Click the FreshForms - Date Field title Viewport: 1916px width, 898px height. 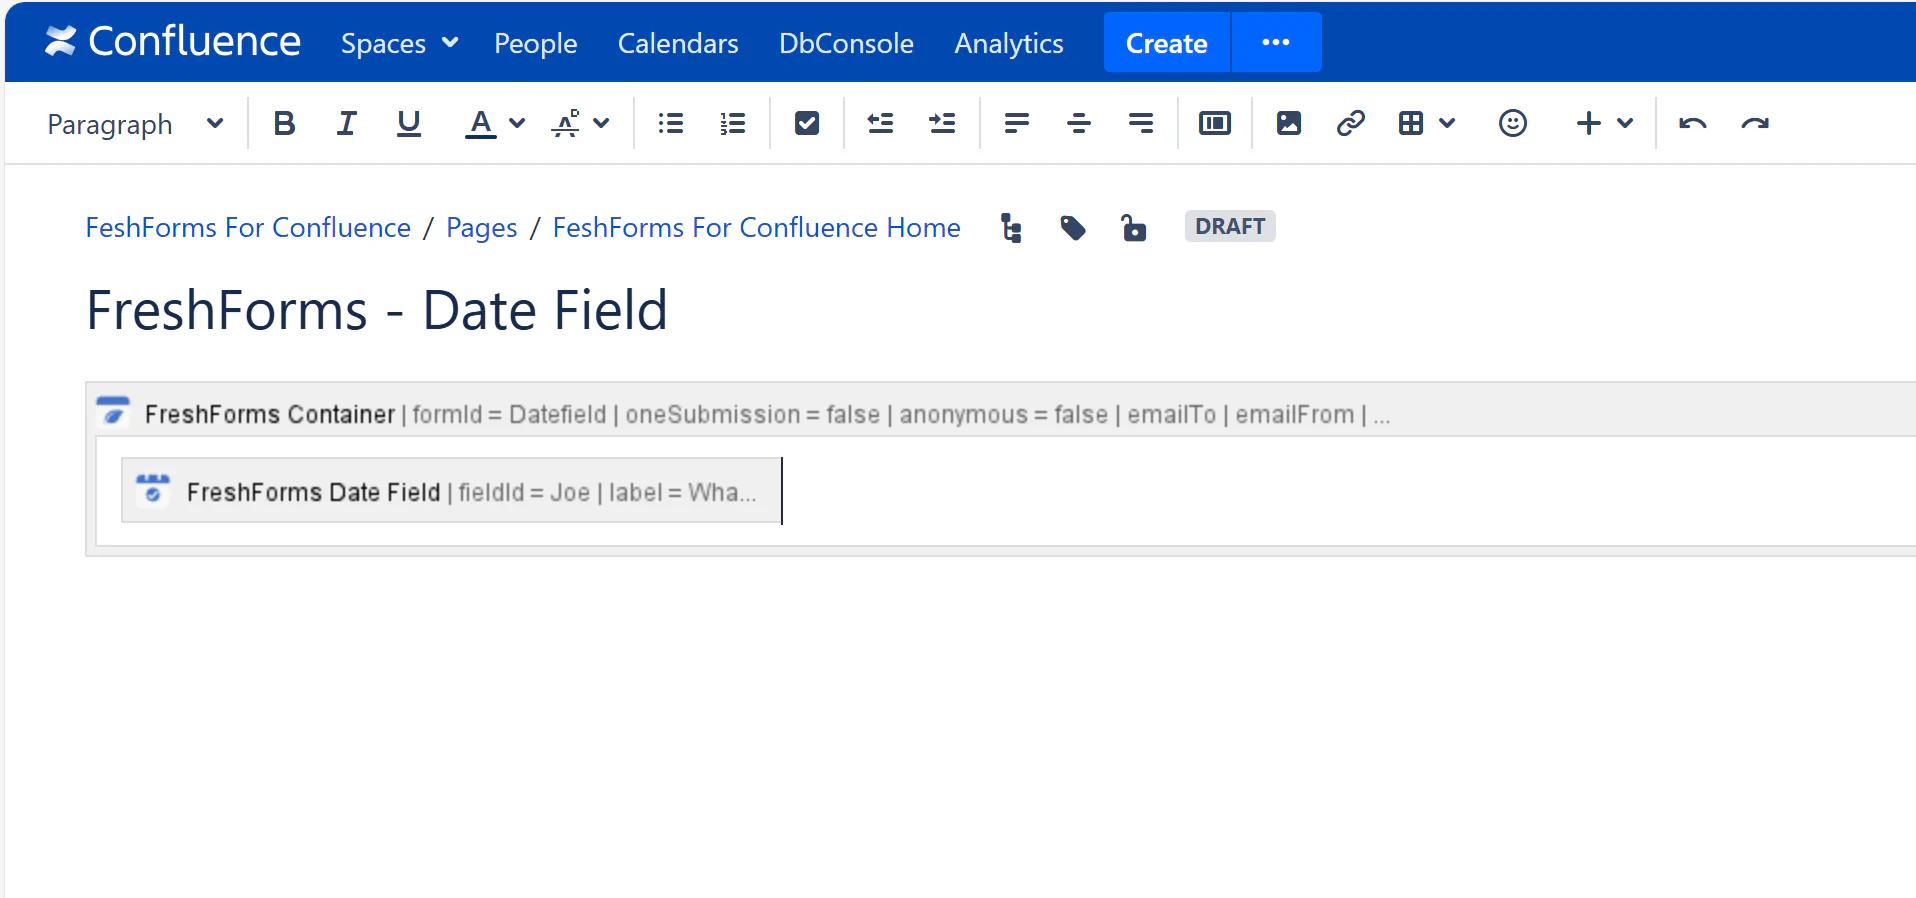point(376,310)
